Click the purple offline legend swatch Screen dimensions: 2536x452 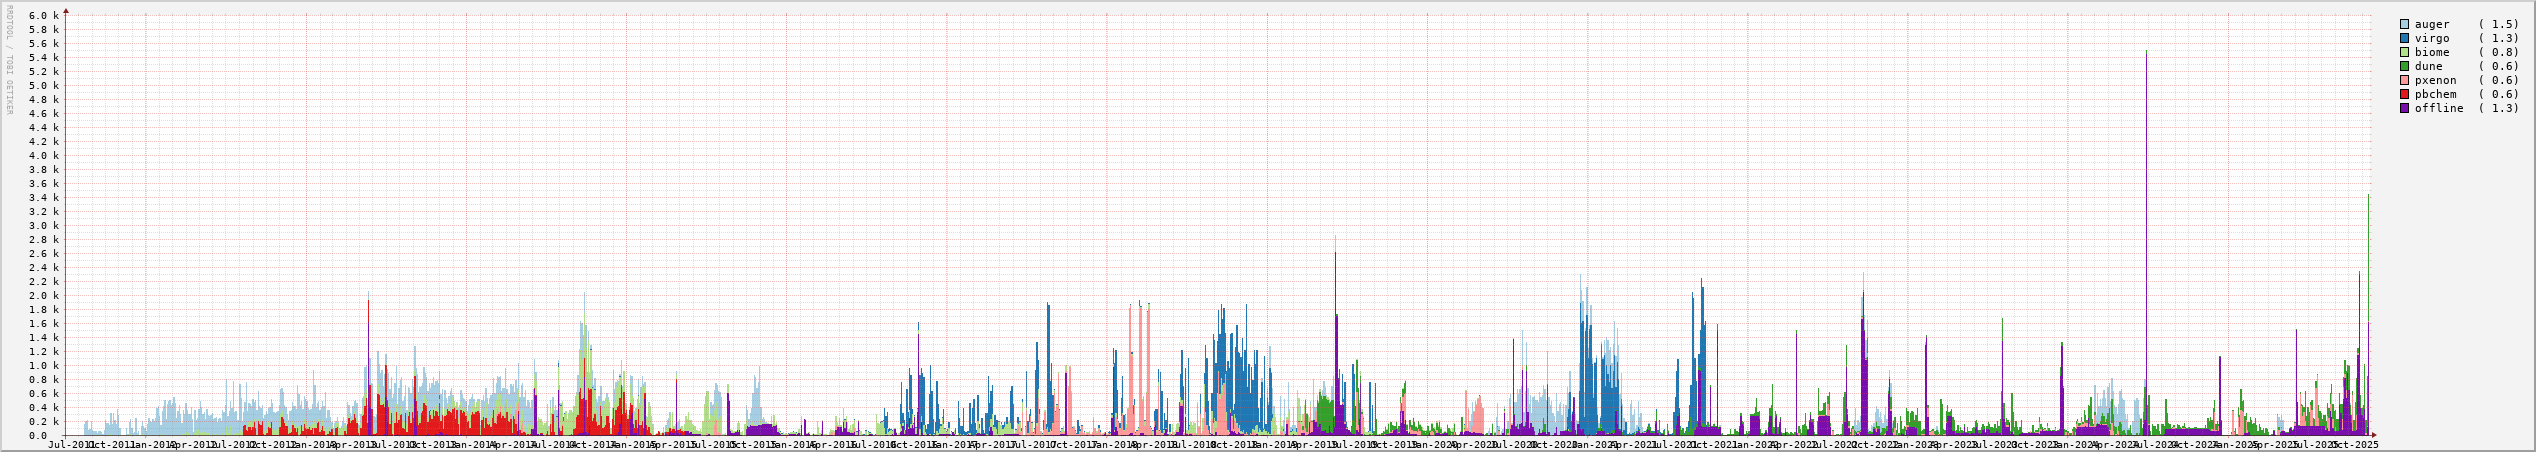click(2404, 108)
